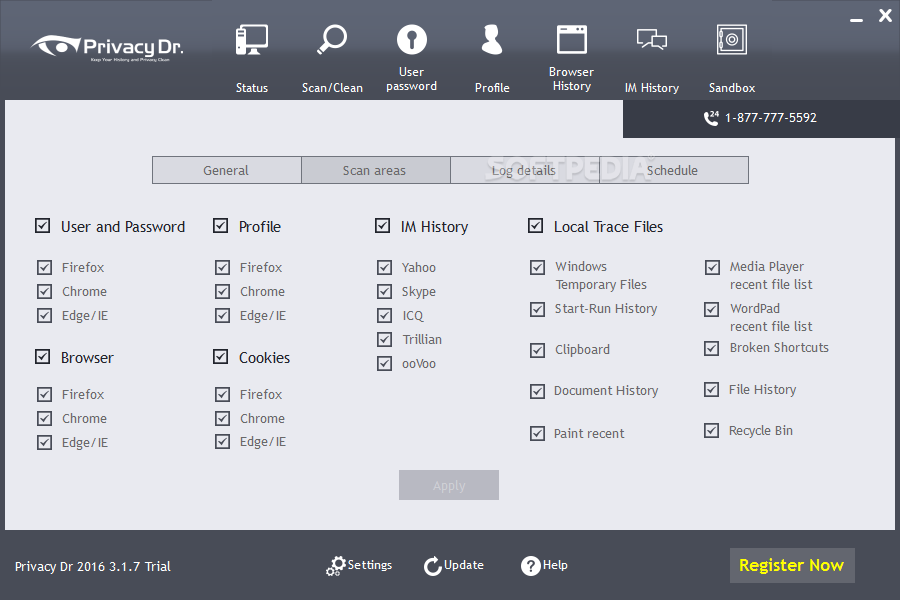900x600 pixels.
Task: Uncheck Edge/IE under Profile
Action: pos(222,316)
